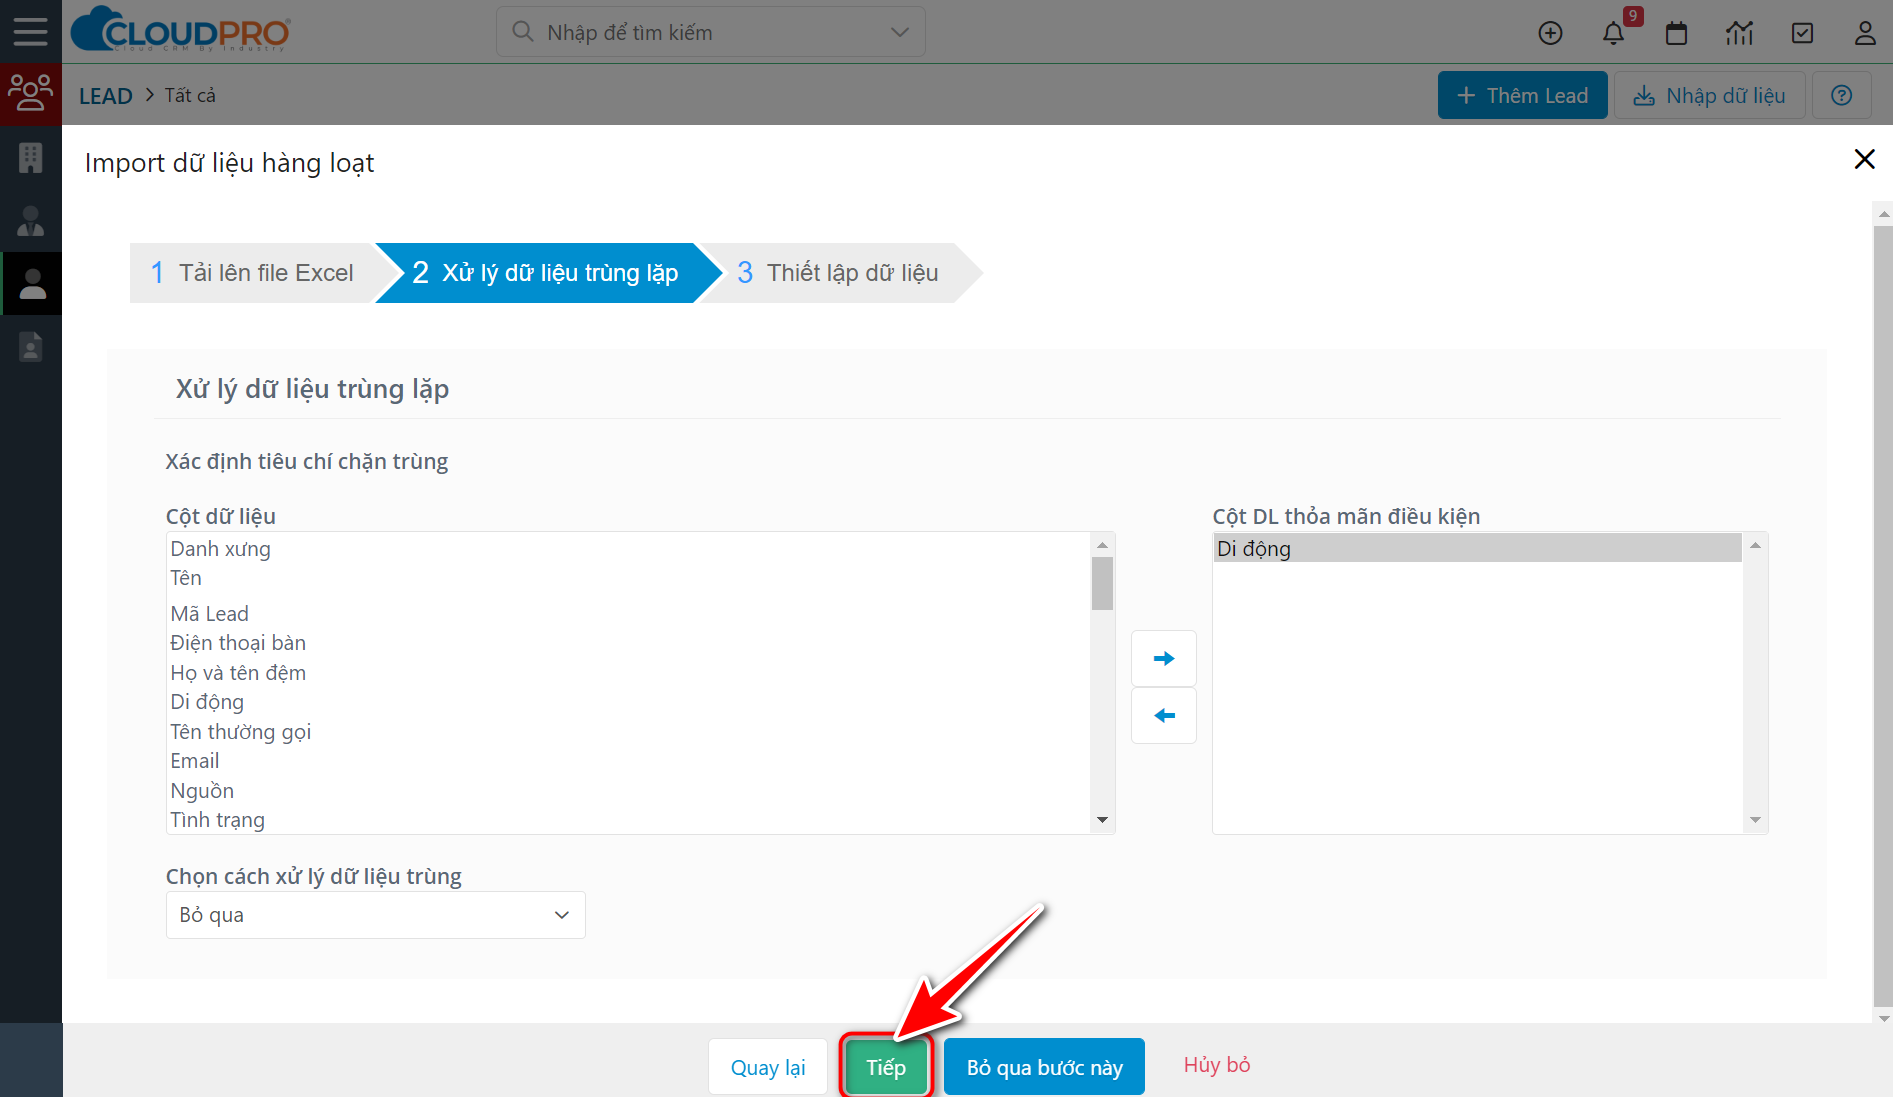The width and height of the screenshot is (1893, 1097).
Task: Open the tasks checkbox icon in header
Action: tap(1802, 33)
